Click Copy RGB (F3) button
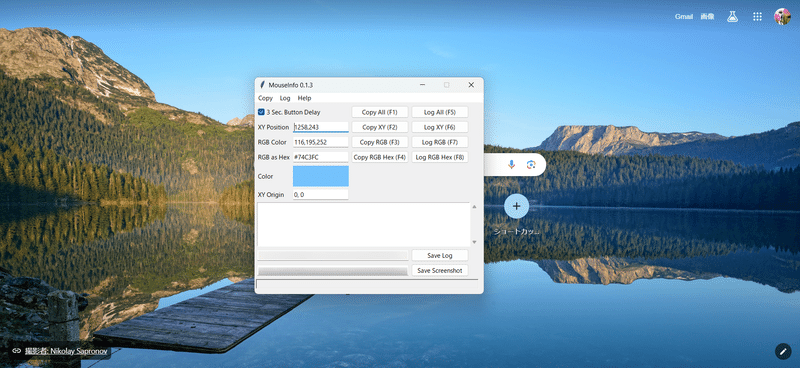 coord(380,142)
